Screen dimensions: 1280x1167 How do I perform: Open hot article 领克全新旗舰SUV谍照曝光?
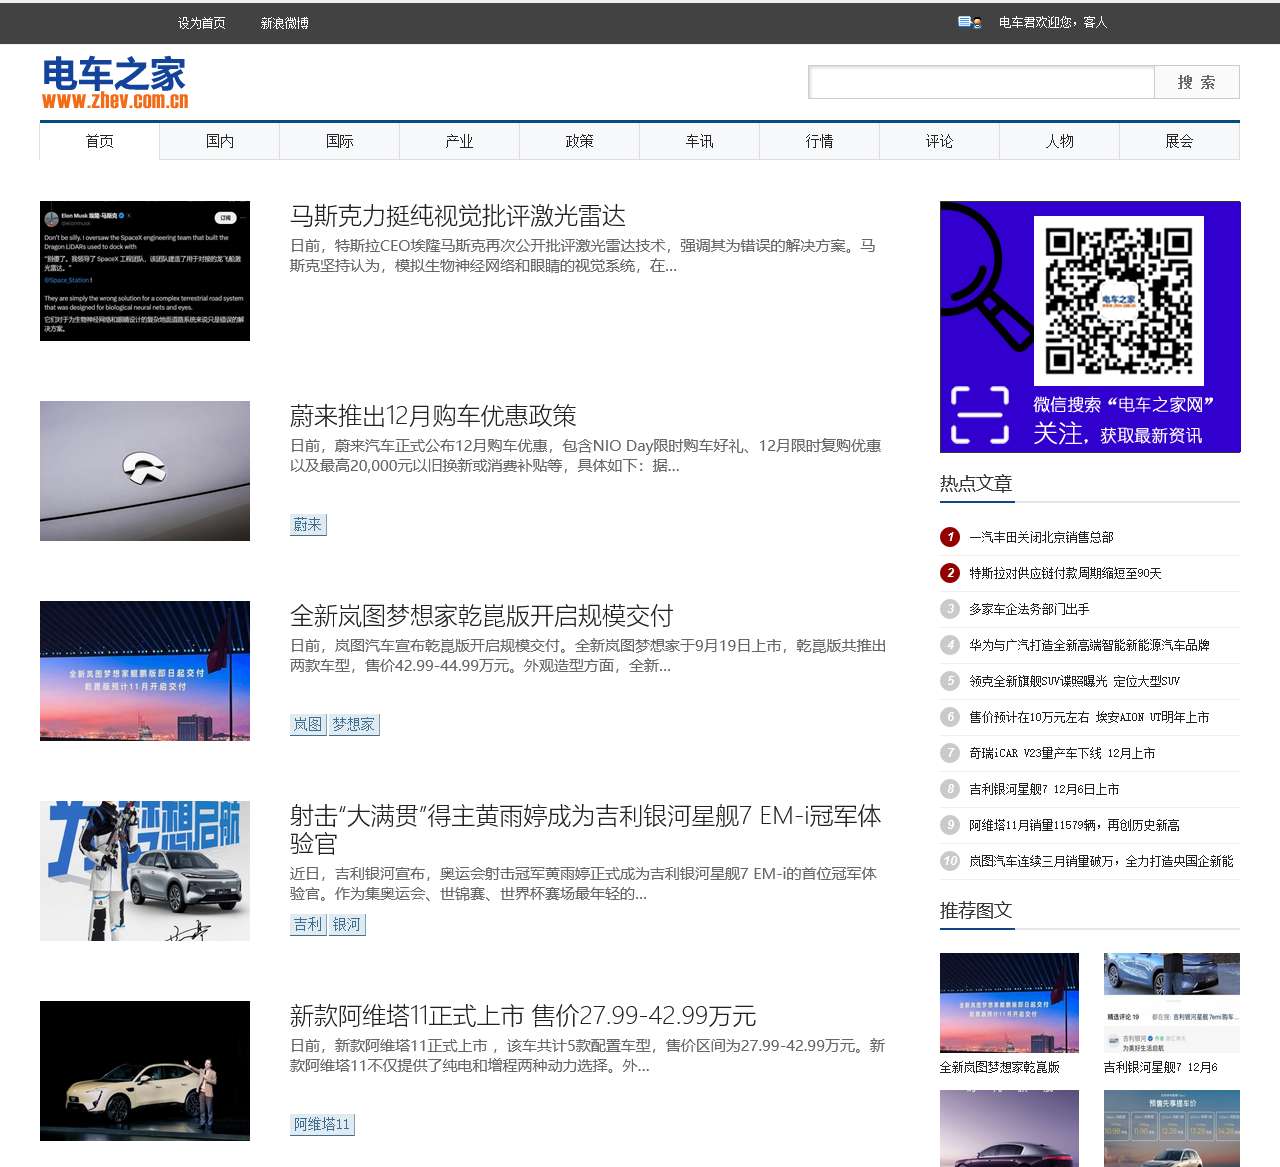point(1074,681)
